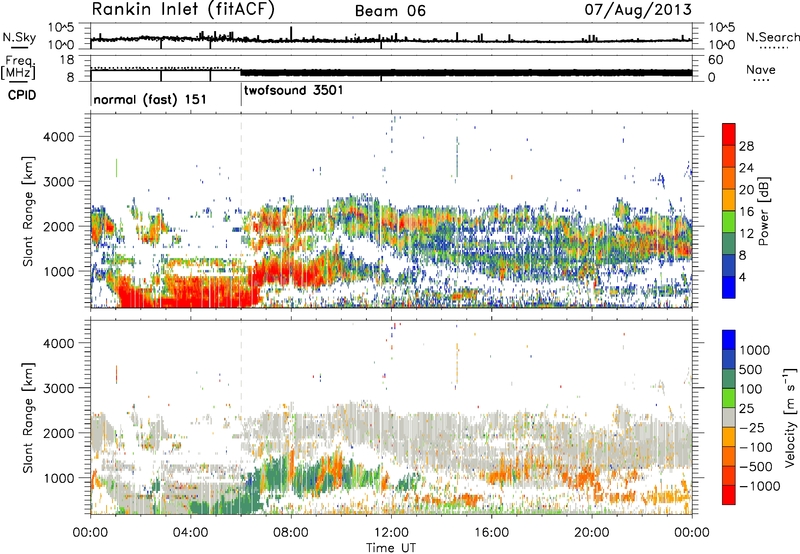This screenshot has height=554, width=800.
Task: Click '4000' on the power panel range axis
Action: [59, 137]
